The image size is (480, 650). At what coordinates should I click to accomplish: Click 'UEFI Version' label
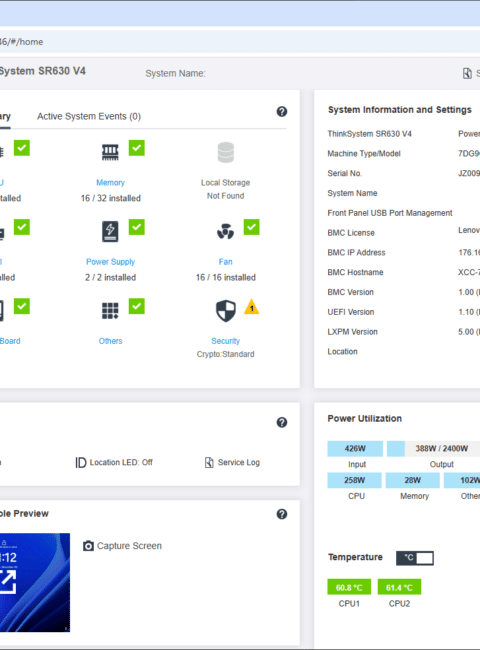(x=351, y=312)
